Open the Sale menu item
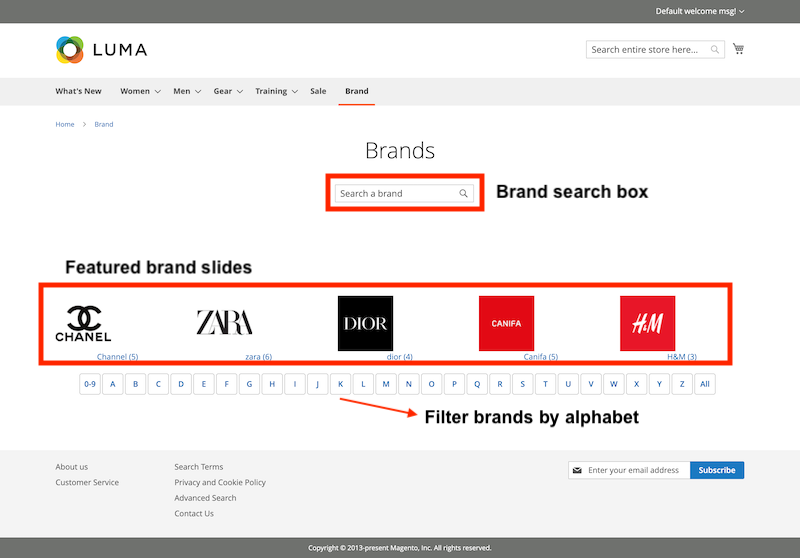Viewport: 800px width, 558px height. [x=318, y=91]
